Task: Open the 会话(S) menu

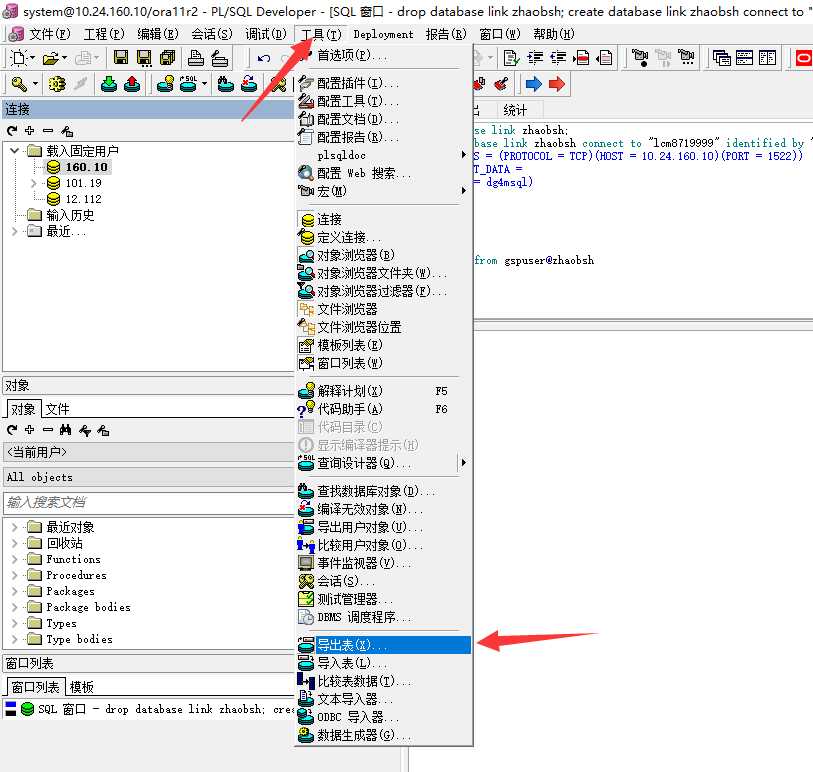Action: pos(212,34)
